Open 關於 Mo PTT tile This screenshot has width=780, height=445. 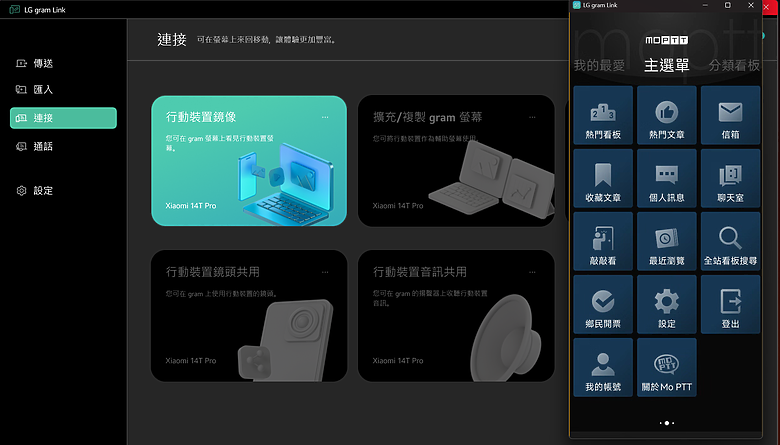pos(667,367)
